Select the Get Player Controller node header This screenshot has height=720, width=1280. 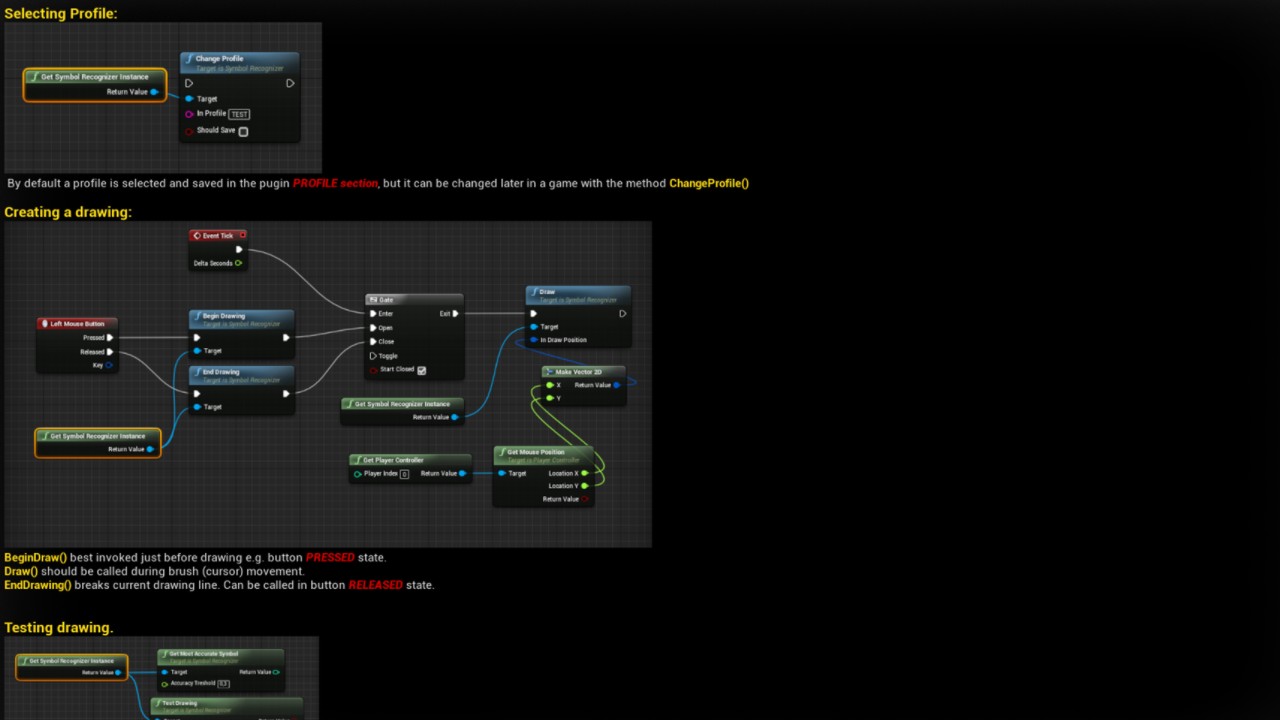(x=410, y=460)
